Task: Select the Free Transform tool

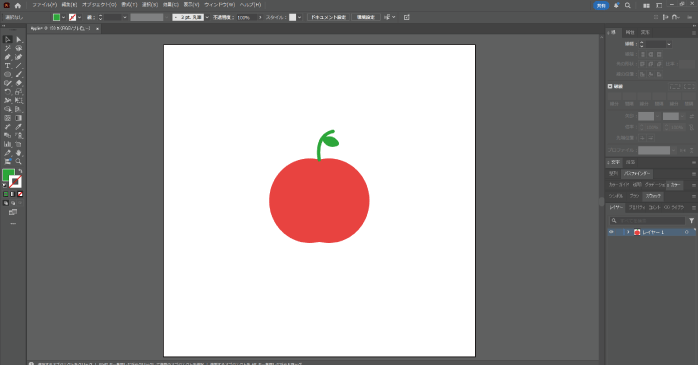Action: coord(19,101)
